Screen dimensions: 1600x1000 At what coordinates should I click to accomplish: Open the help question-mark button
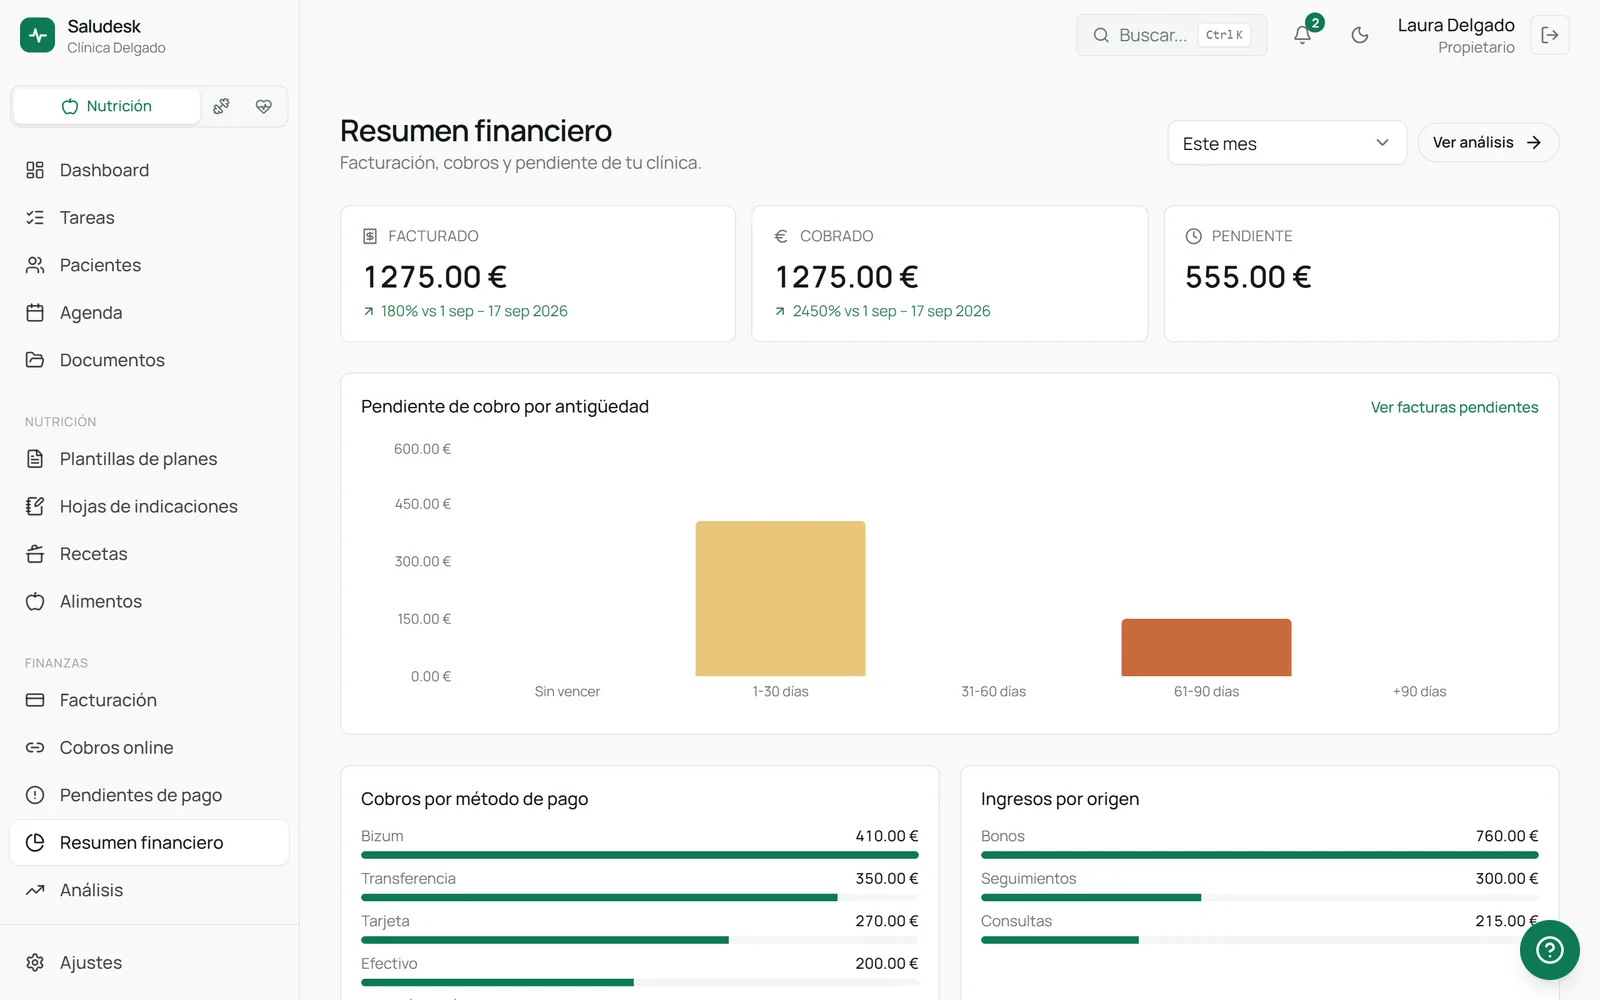coord(1549,949)
